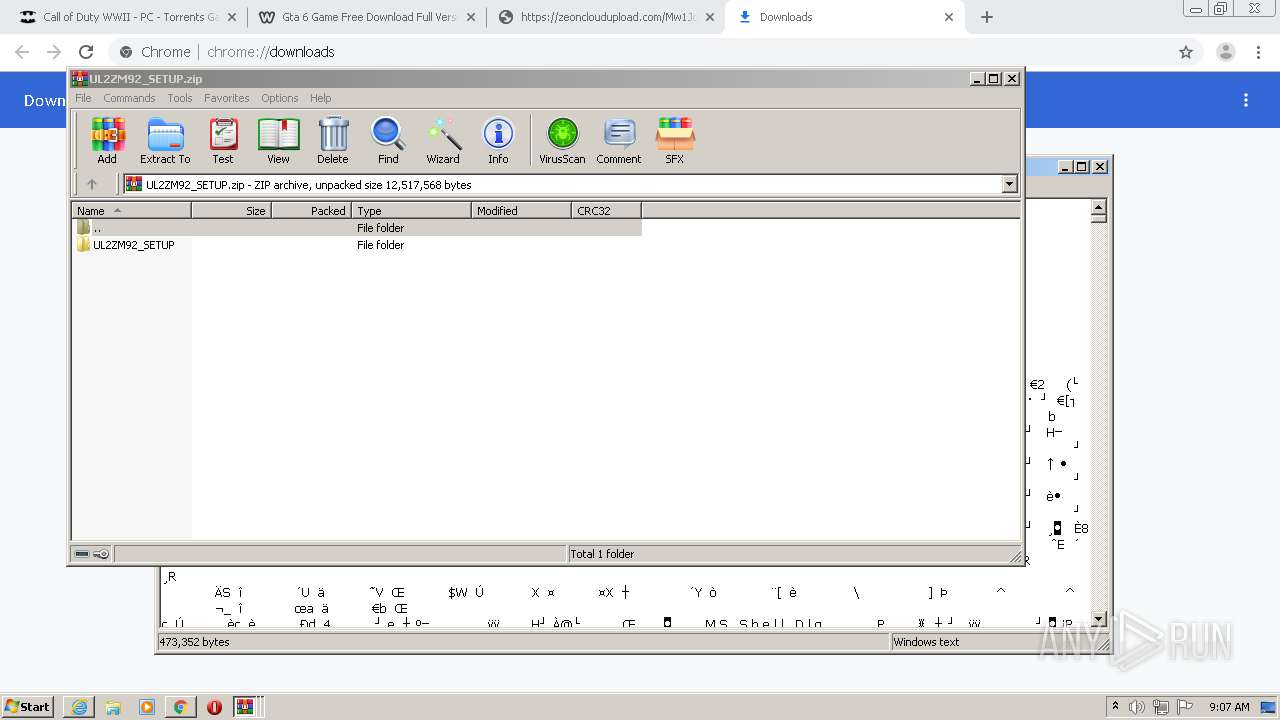Open Downloads page three-dot menu
The height and width of the screenshot is (720, 1280).
point(1246,100)
